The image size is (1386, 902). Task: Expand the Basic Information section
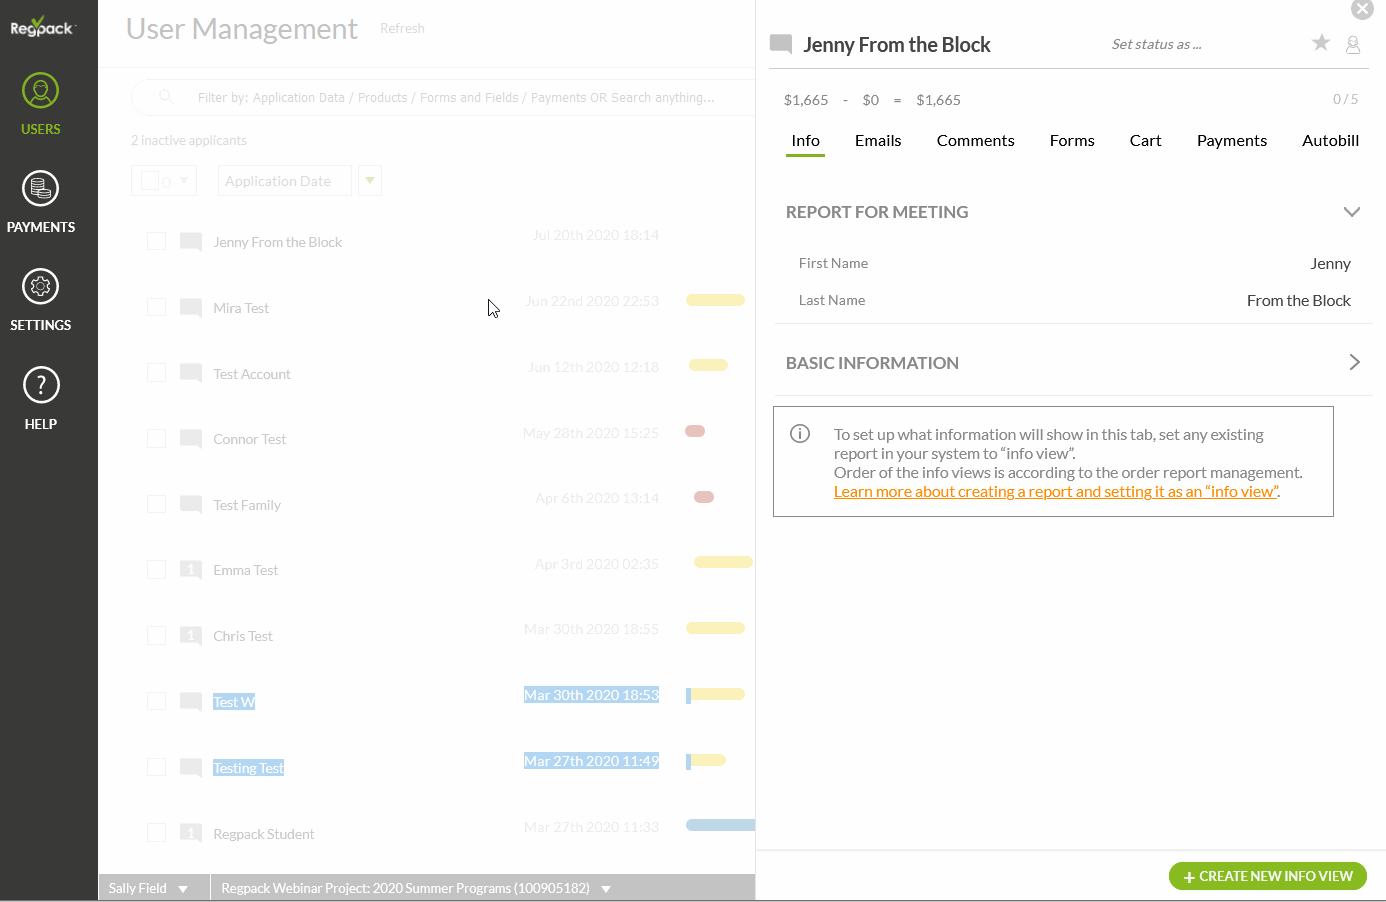1354,362
